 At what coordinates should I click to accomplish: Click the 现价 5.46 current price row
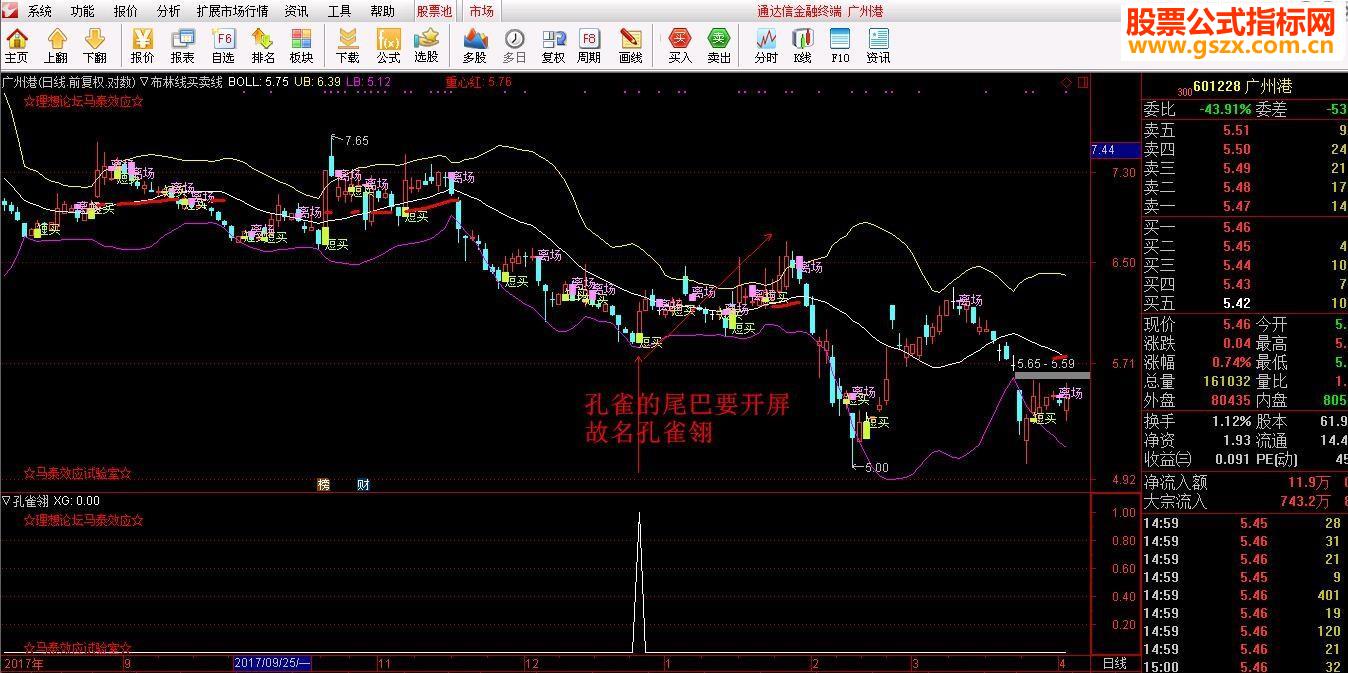pyautogui.click(x=1197, y=325)
